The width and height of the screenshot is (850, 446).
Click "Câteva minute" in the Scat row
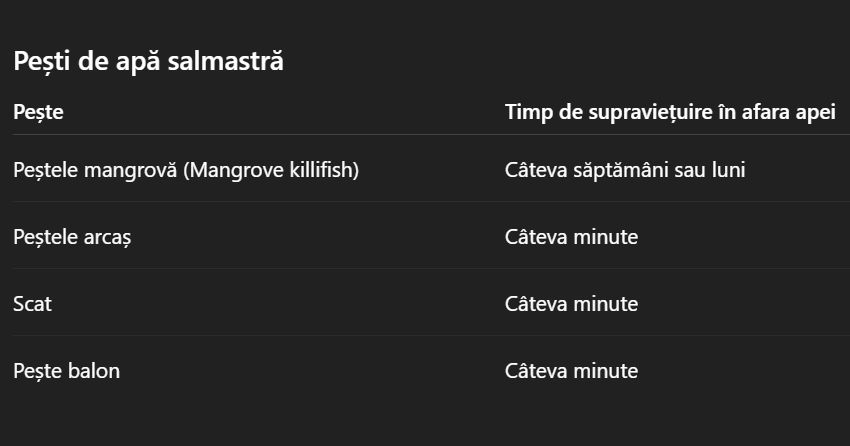[x=571, y=304]
